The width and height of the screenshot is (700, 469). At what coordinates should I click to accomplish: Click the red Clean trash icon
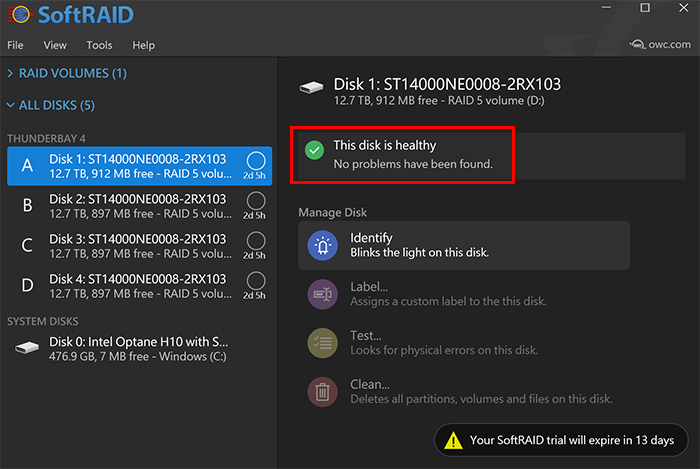pos(322,392)
